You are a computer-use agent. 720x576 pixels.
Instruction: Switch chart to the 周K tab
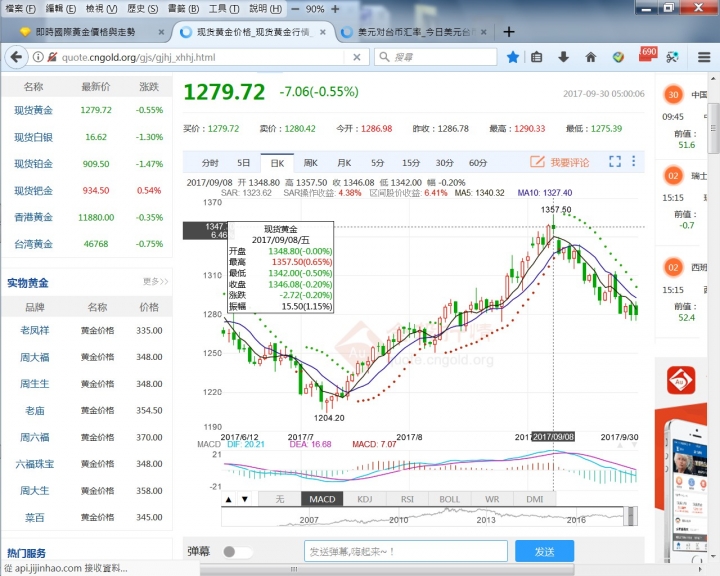pyautogui.click(x=310, y=162)
